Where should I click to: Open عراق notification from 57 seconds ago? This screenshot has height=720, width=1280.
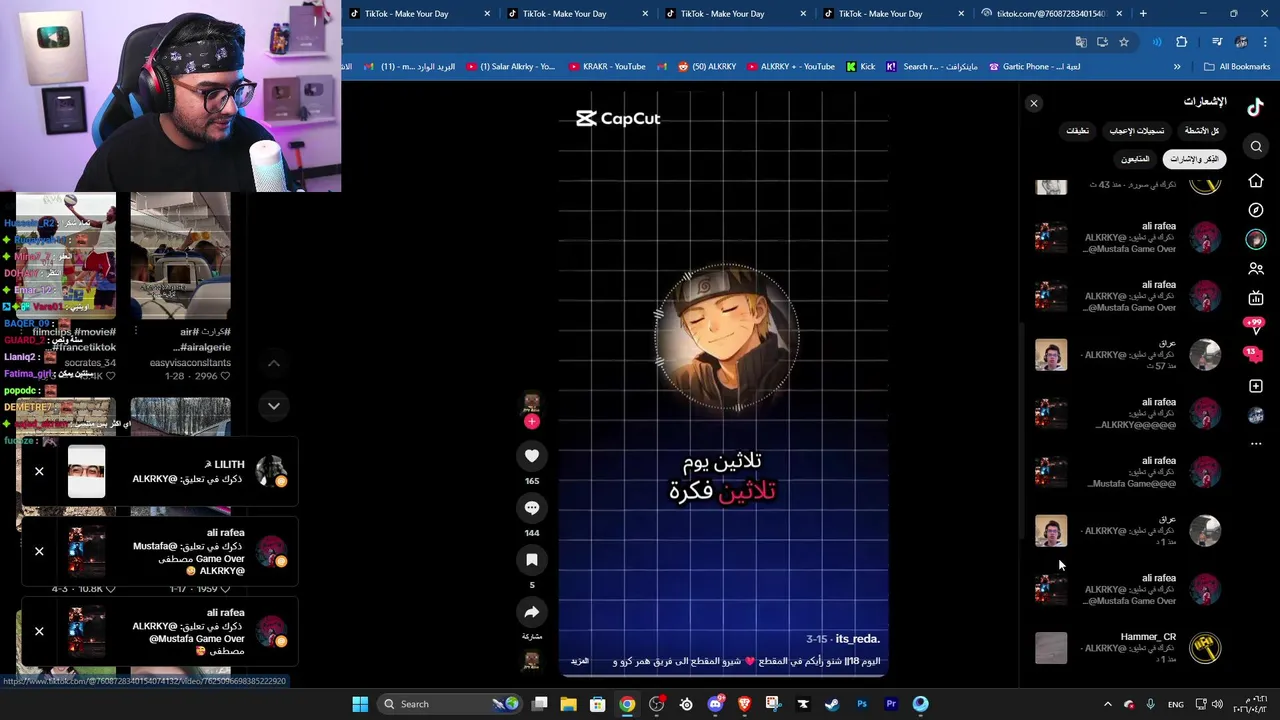[1128, 355]
